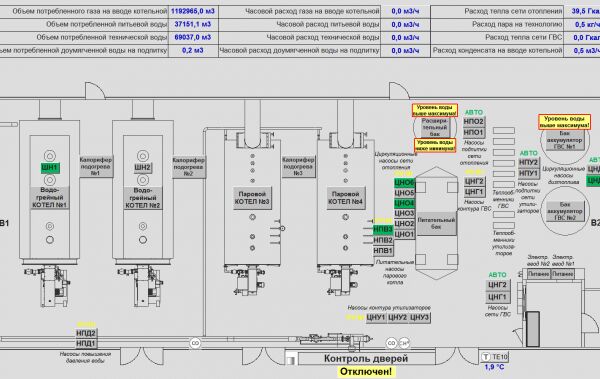Click Калорифер подогрева №3
The image size is (600, 379).
[x=298, y=167]
